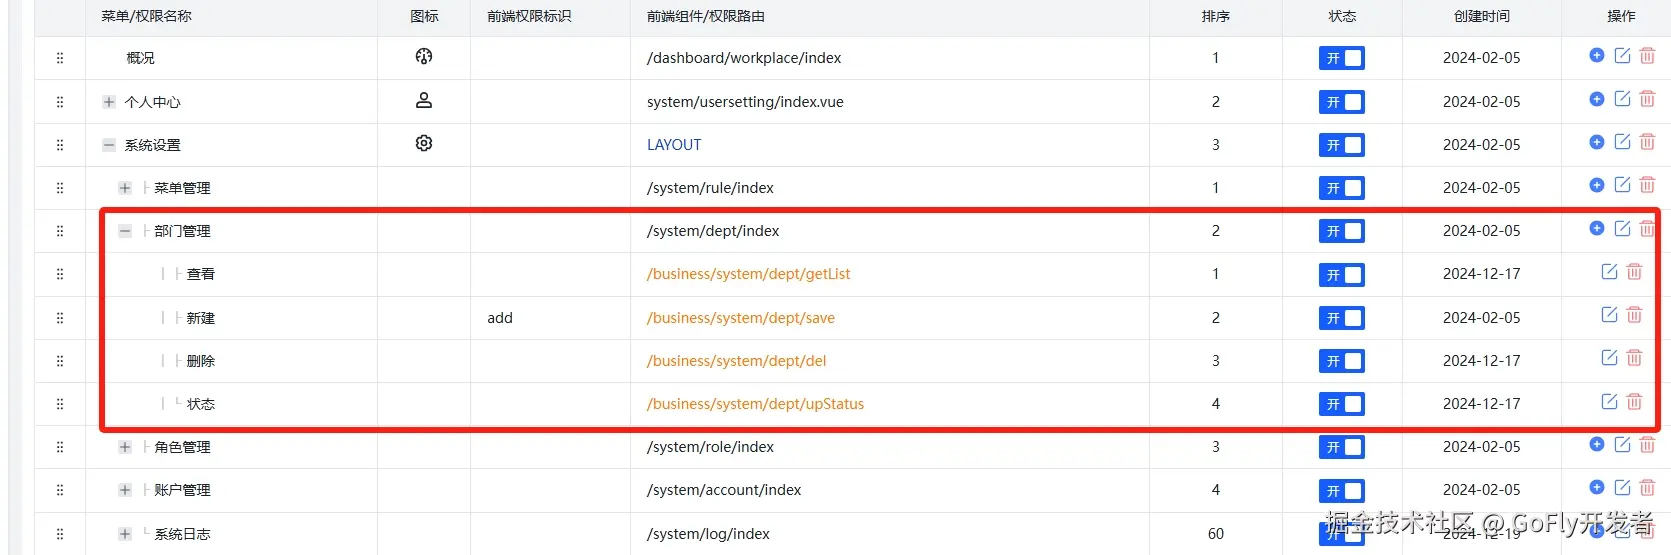Collapse the 系统设置 tree node
Screen dimensions: 1671x555
pos(109,145)
